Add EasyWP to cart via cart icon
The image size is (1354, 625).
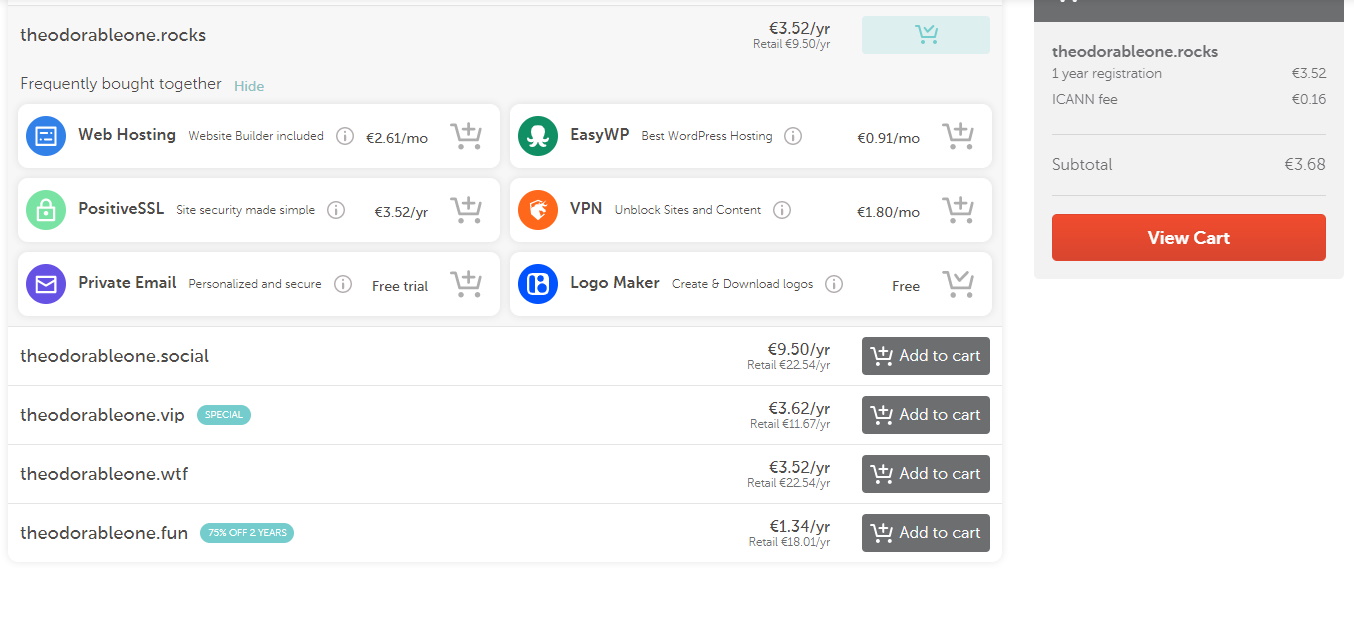[958, 136]
